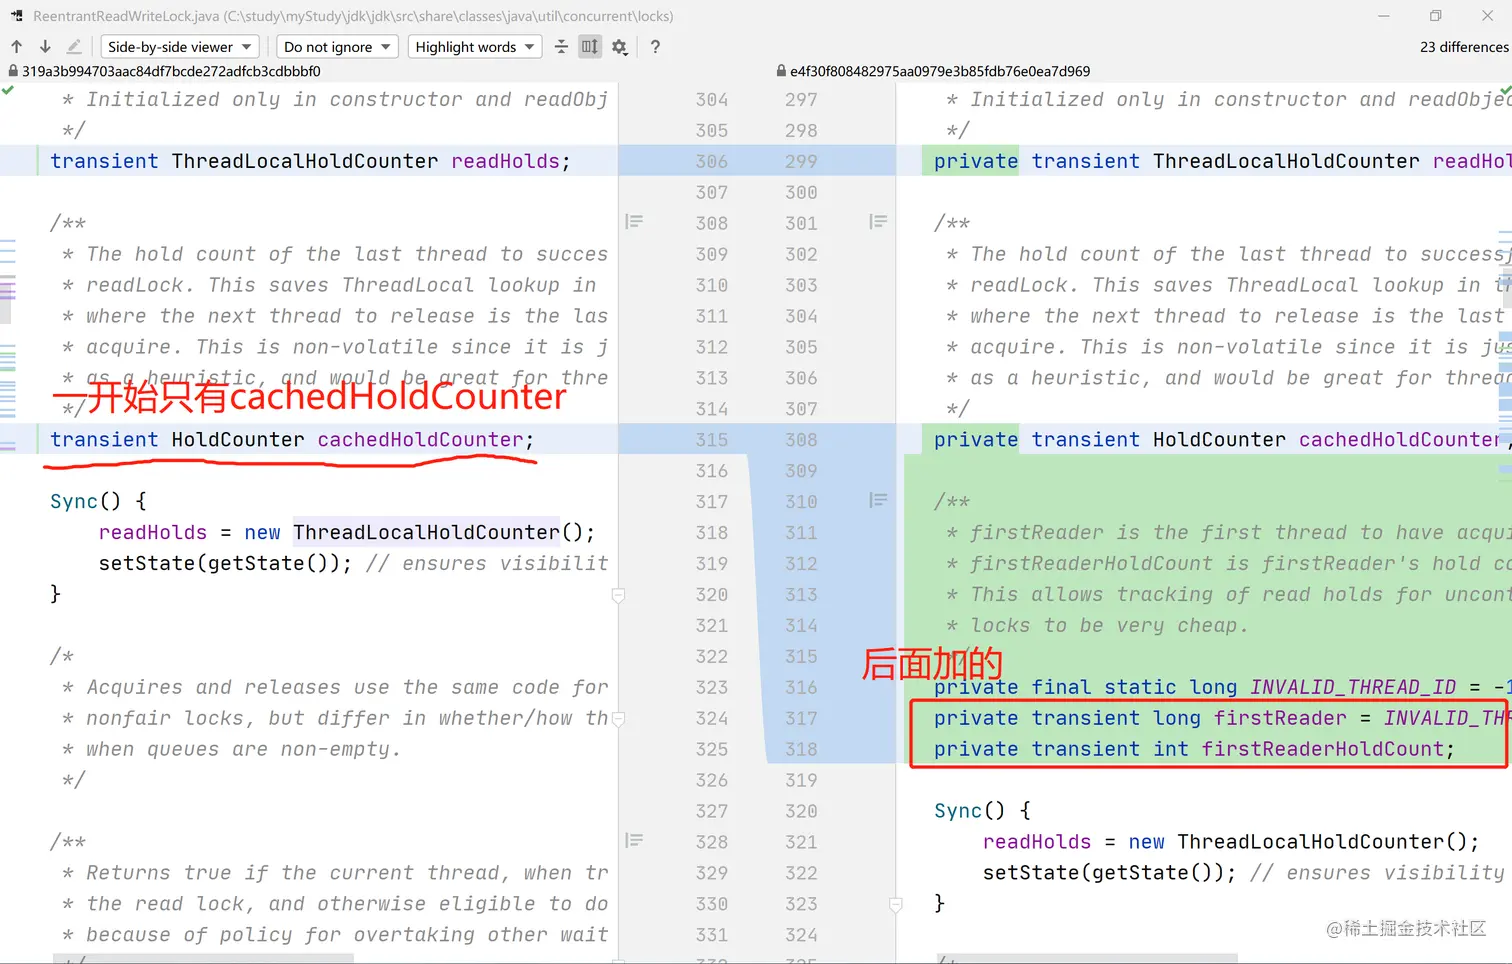This screenshot has width=1512, height=964.
Task: Click 'private final static long INVALID_THREAD_ID' line
Action: tap(1222, 687)
